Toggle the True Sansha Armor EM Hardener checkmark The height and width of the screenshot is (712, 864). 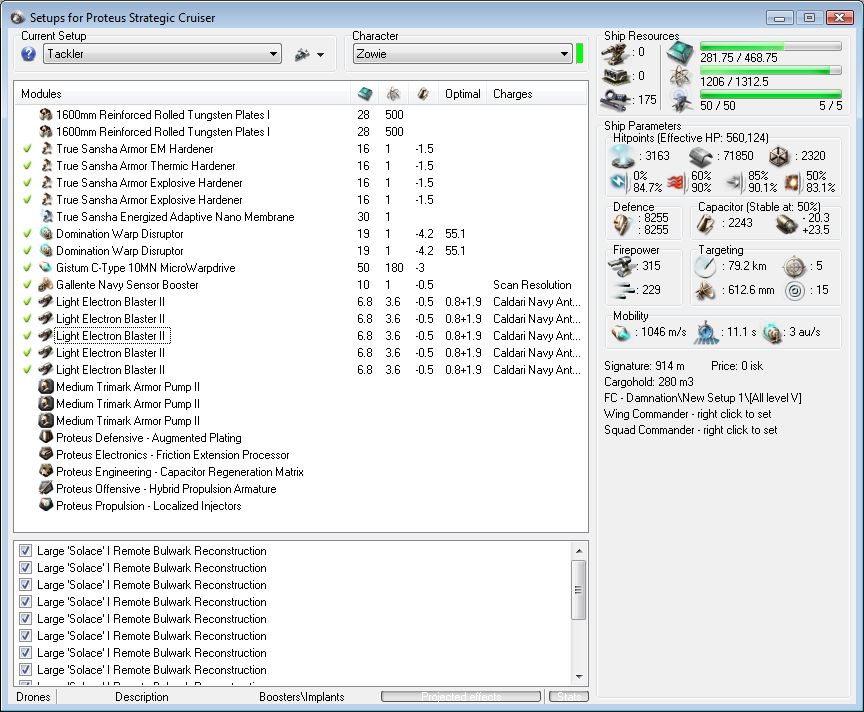tap(27, 149)
